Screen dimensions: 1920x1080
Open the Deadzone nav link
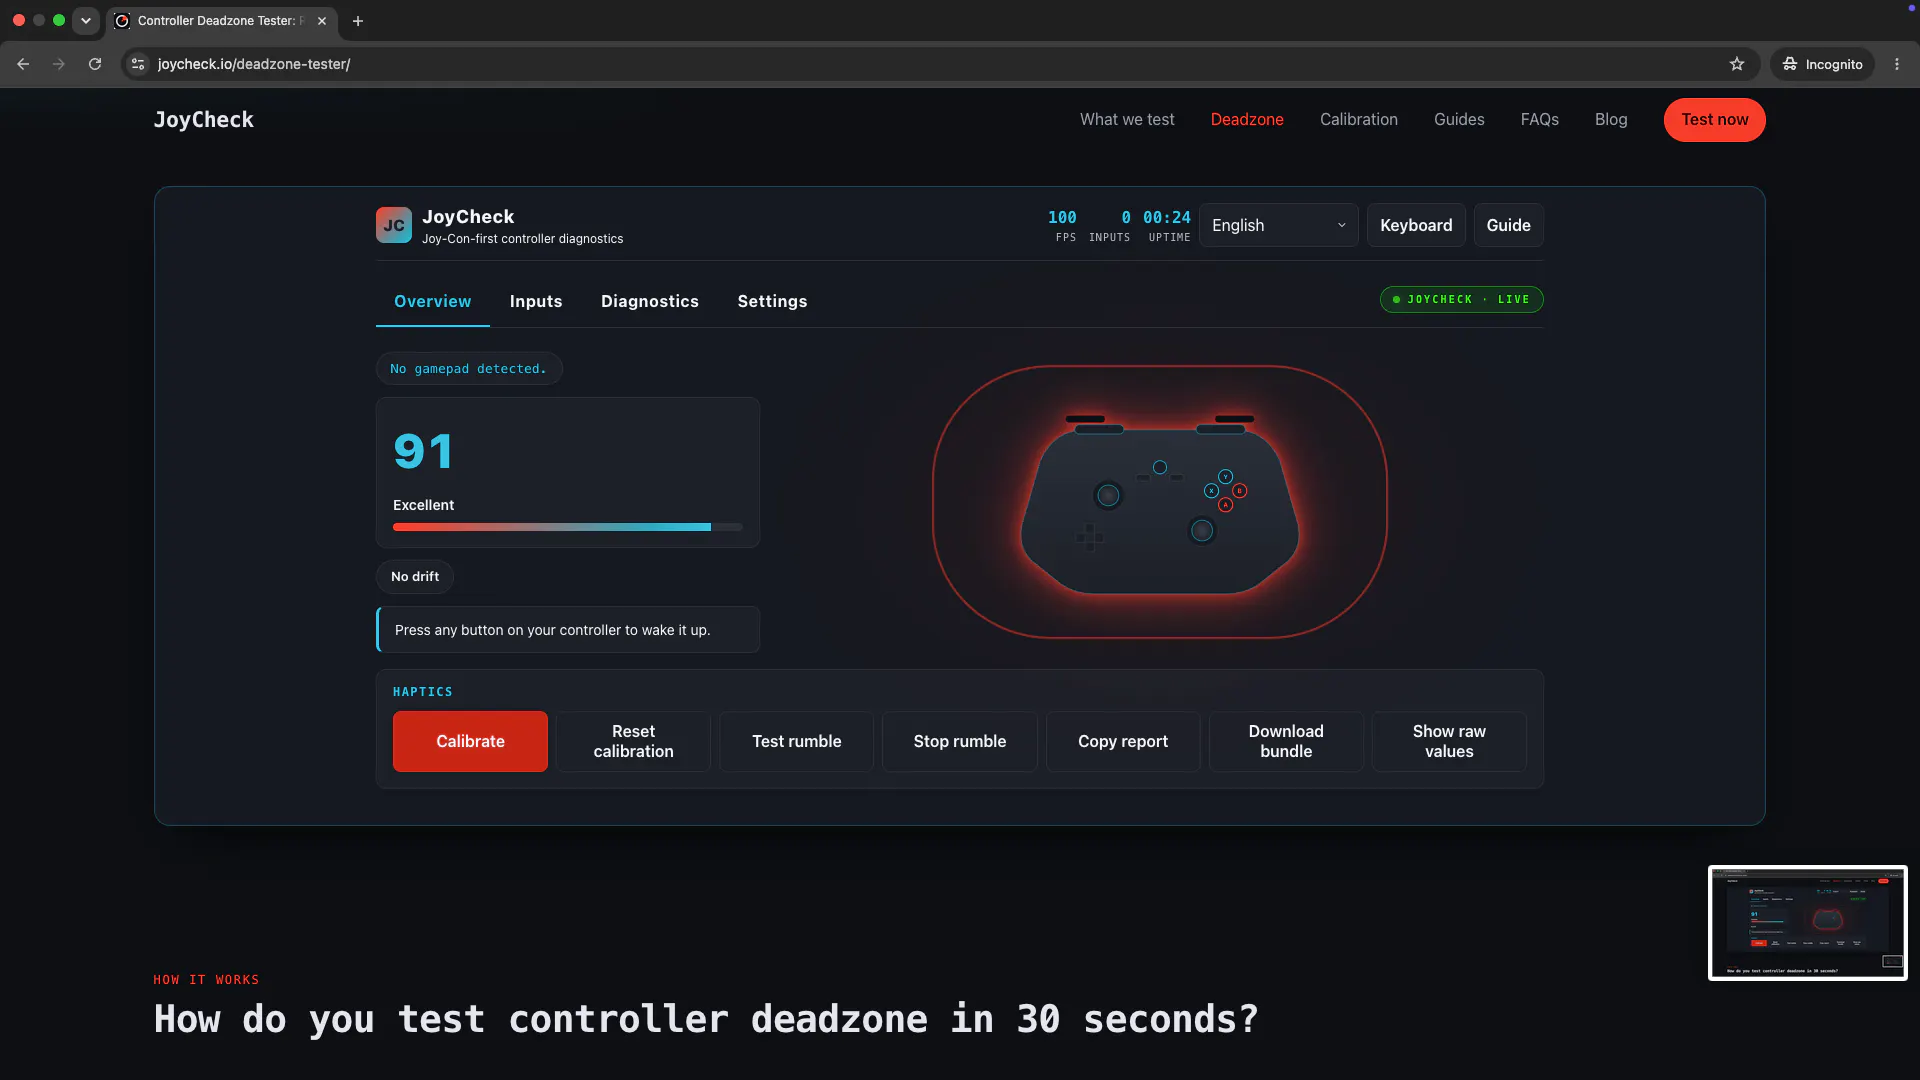[x=1247, y=119]
